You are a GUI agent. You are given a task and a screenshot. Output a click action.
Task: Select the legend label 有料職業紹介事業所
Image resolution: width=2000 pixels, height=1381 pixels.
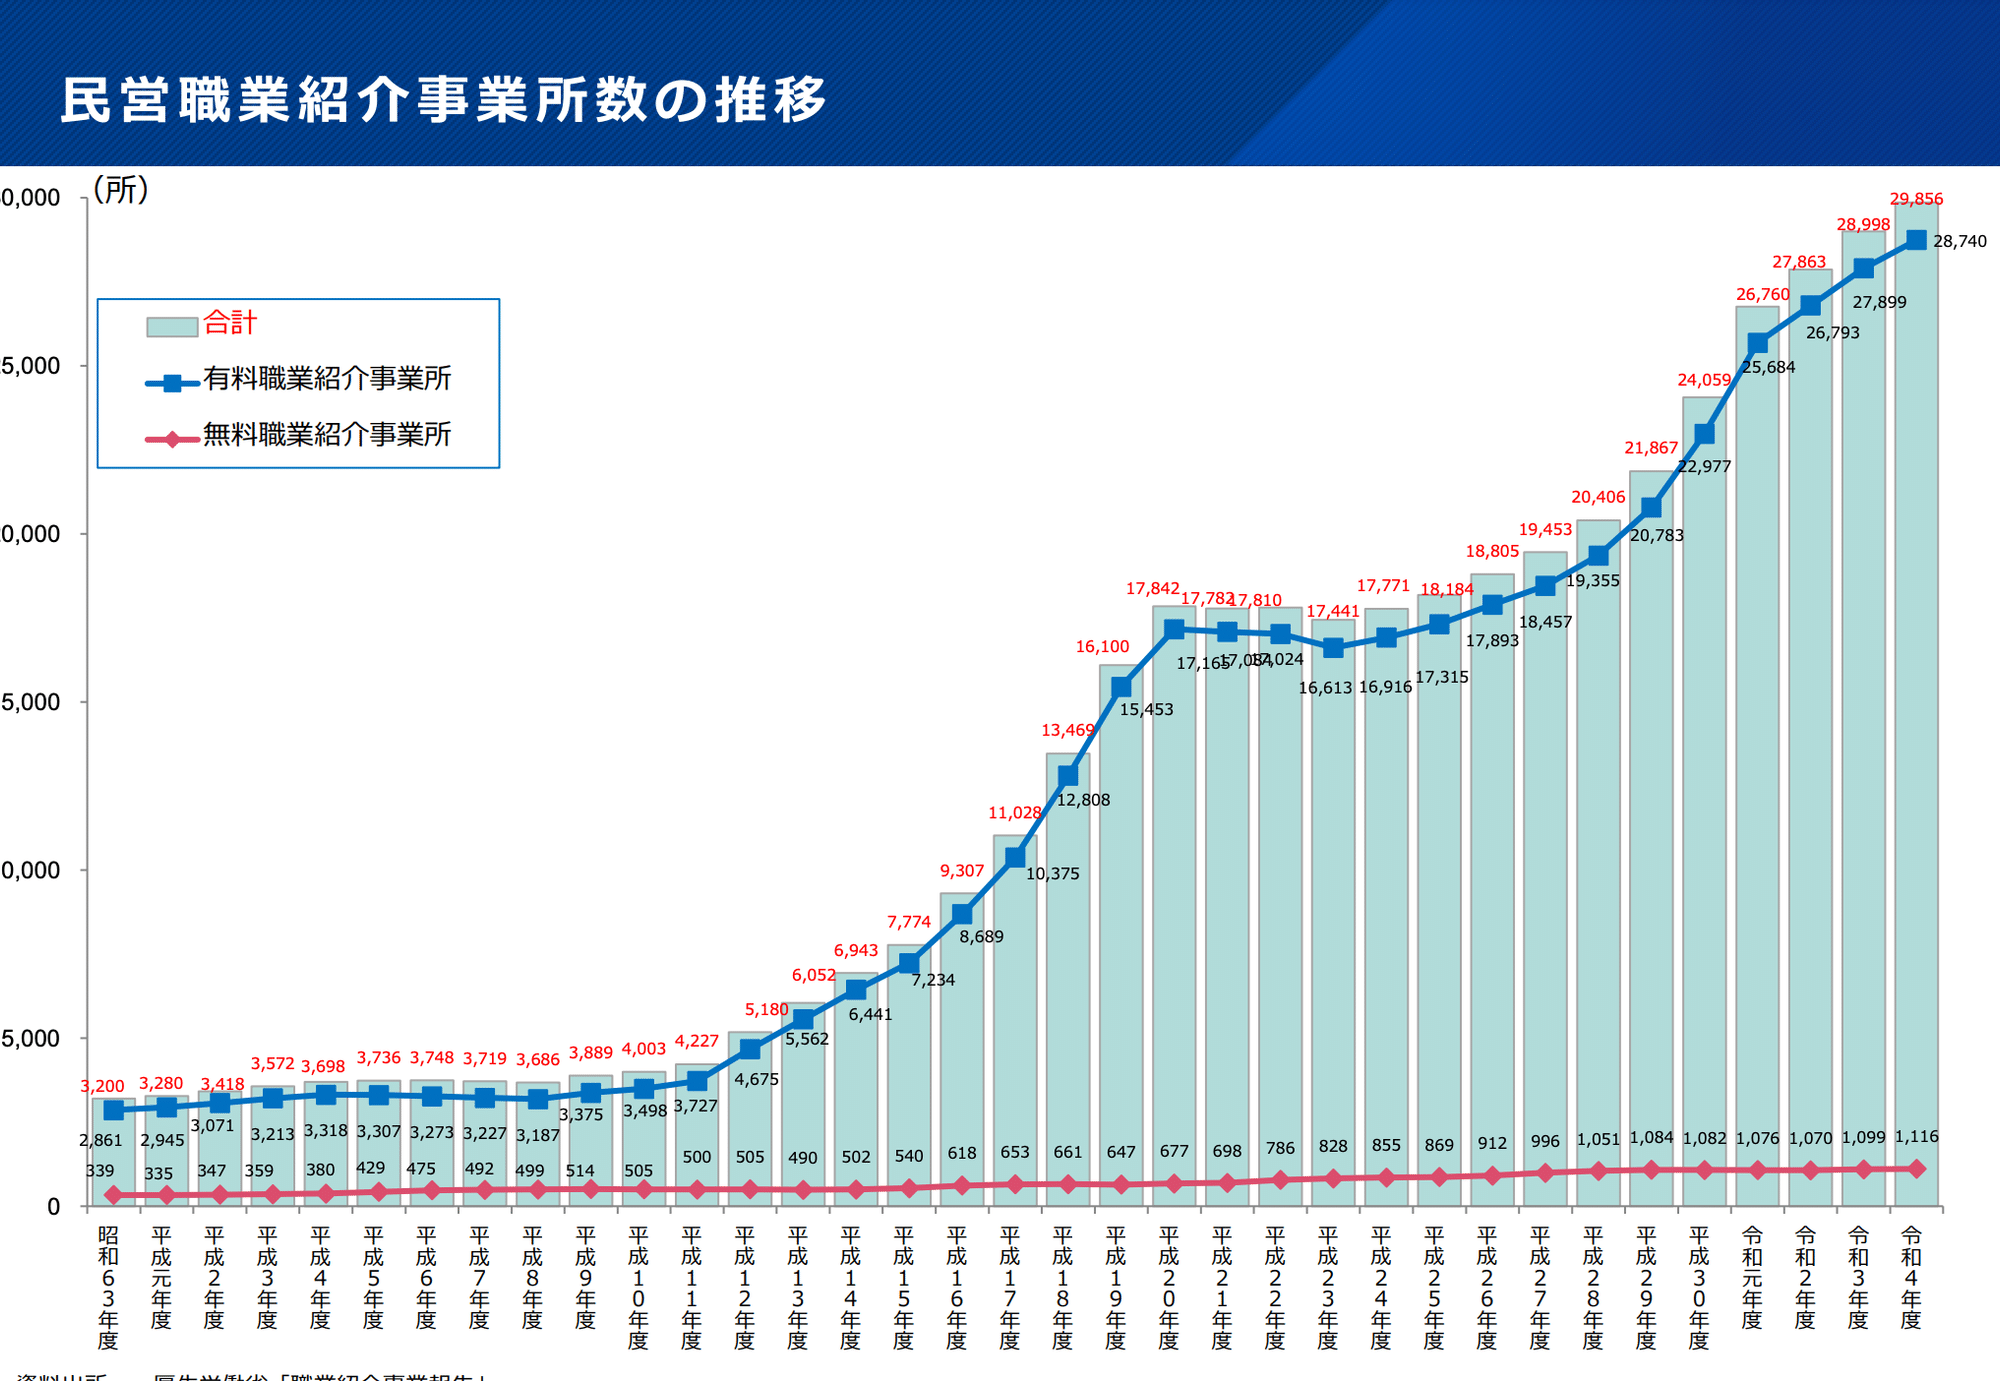pyautogui.click(x=327, y=379)
